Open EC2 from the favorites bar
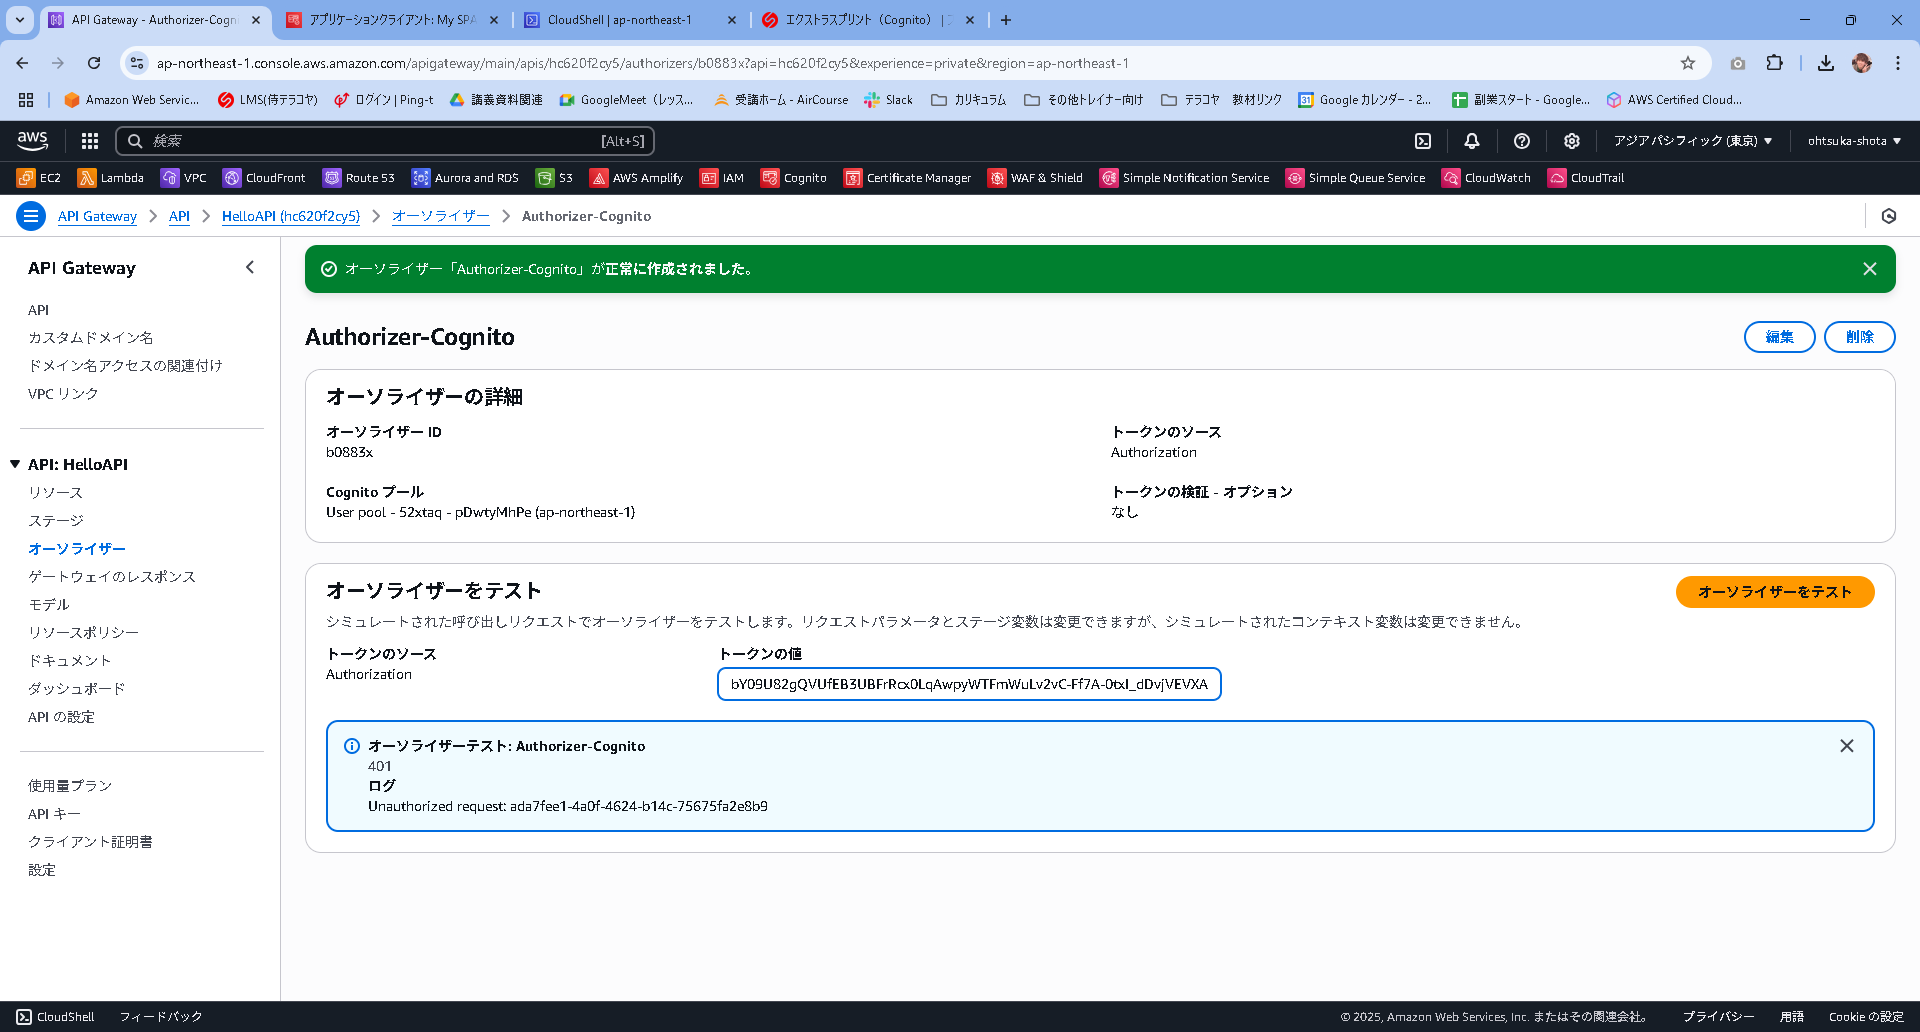 click(x=39, y=178)
